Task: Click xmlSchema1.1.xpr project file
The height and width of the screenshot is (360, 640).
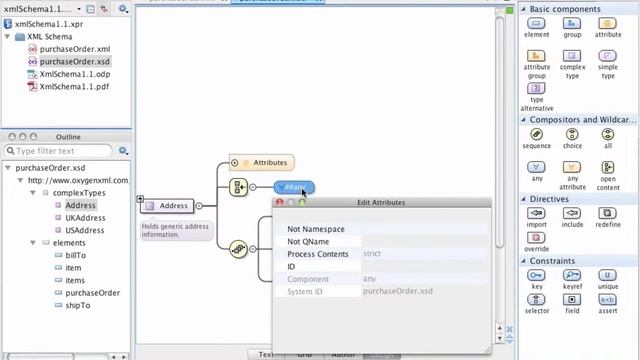Action: (x=49, y=24)
